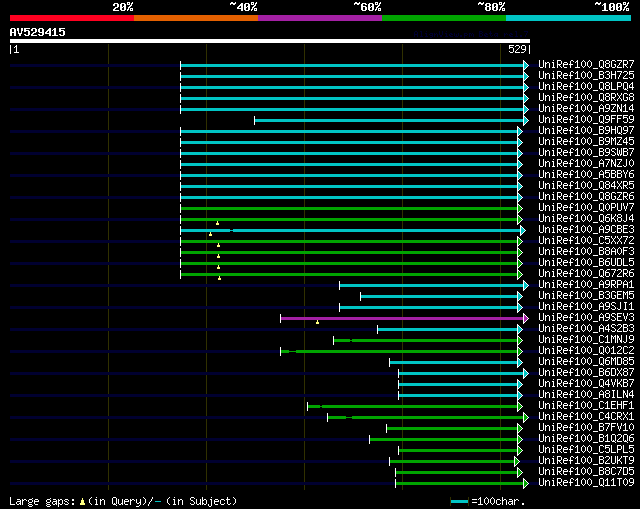The height and width of the screenshot is (509, 640).
Task: Open the UniRef100_B3H725 entry
Action: tap(586, 76)
